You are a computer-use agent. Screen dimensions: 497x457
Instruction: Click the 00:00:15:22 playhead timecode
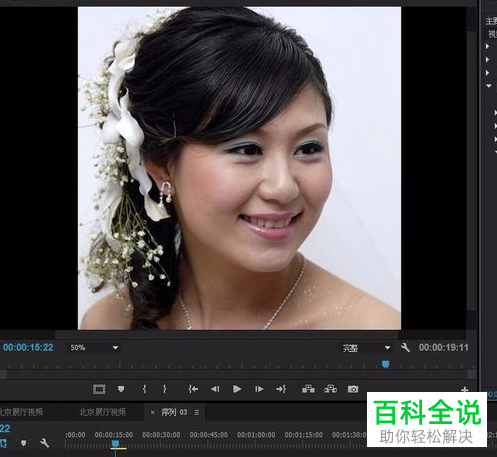(x=28, y=348)
